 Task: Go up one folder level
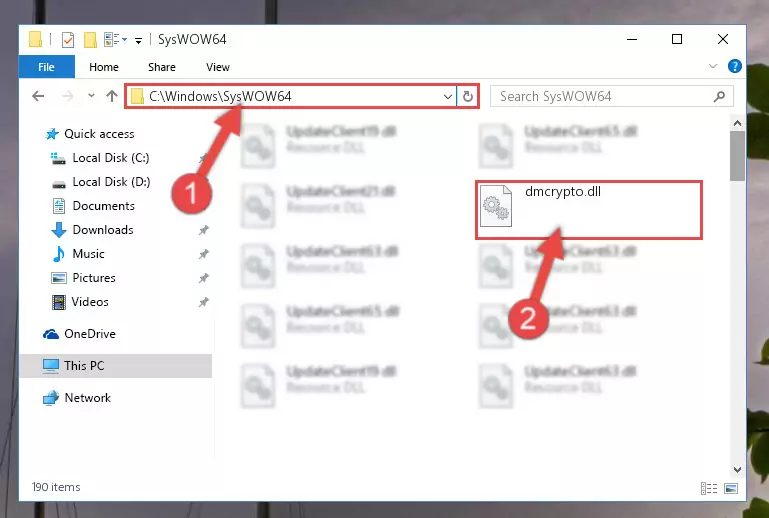coord(112,96)
